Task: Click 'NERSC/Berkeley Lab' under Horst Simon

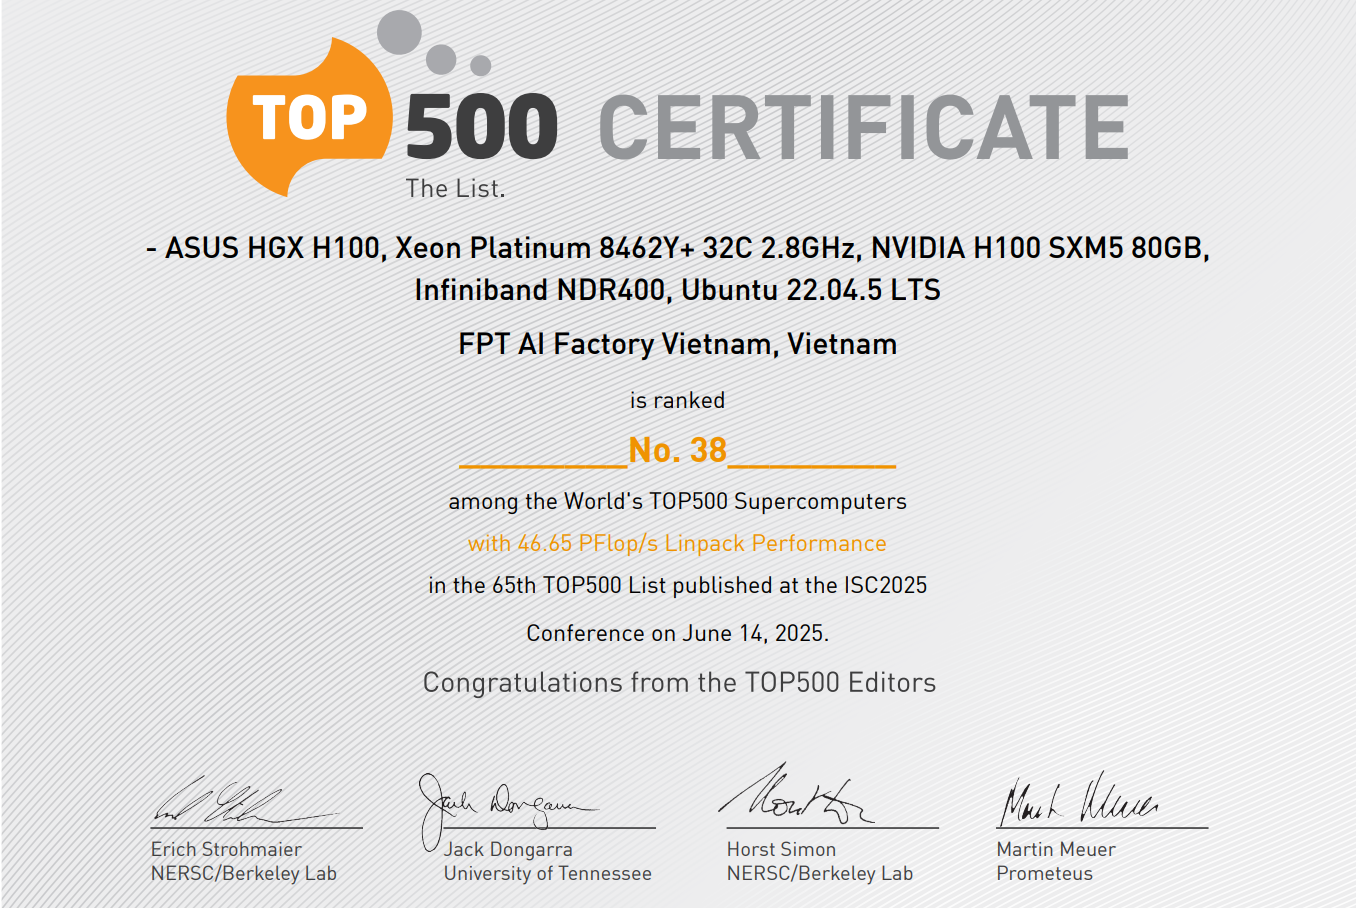Action: click(x=820, y=873)
